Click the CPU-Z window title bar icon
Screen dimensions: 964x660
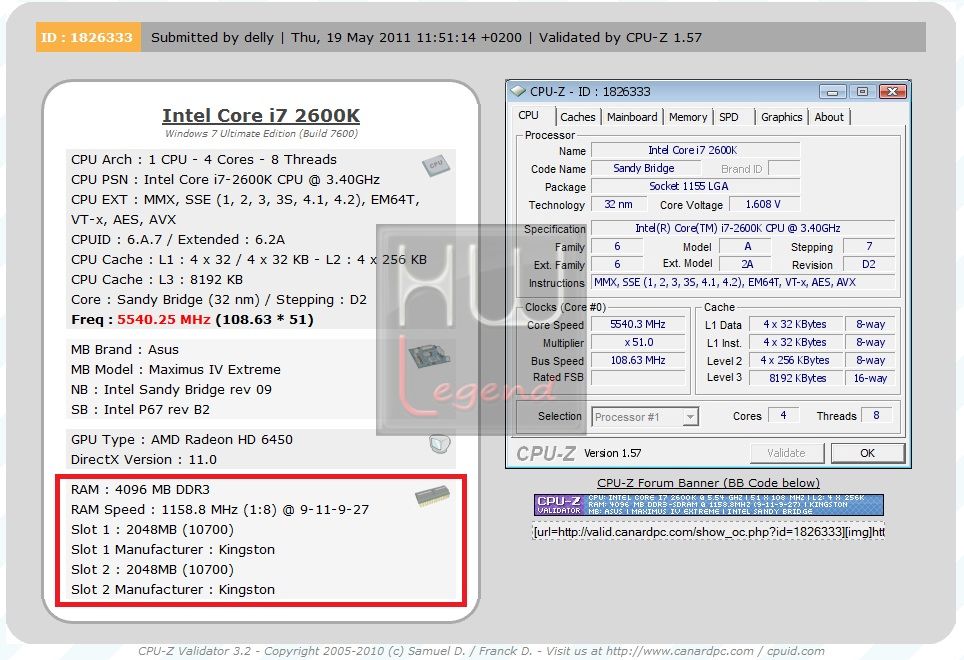[x=518, y=92]
